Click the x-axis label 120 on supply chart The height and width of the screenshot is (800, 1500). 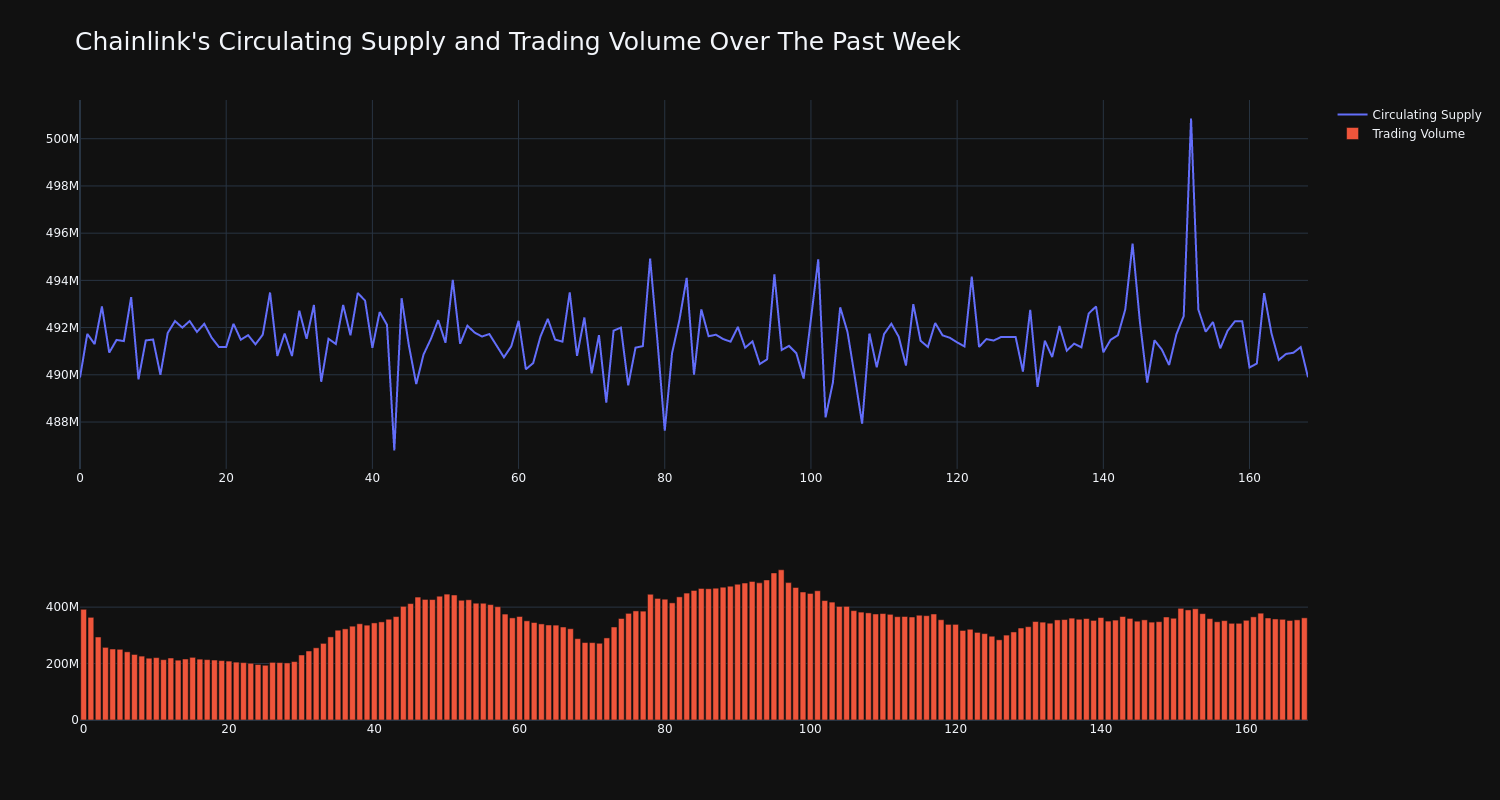coord(957,478)
